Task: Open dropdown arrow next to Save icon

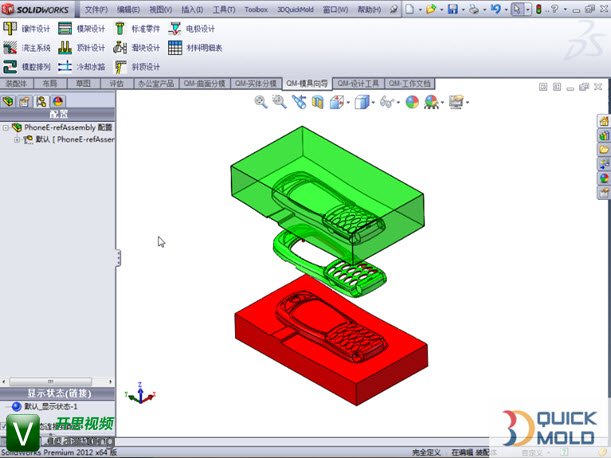Action: 463,9
